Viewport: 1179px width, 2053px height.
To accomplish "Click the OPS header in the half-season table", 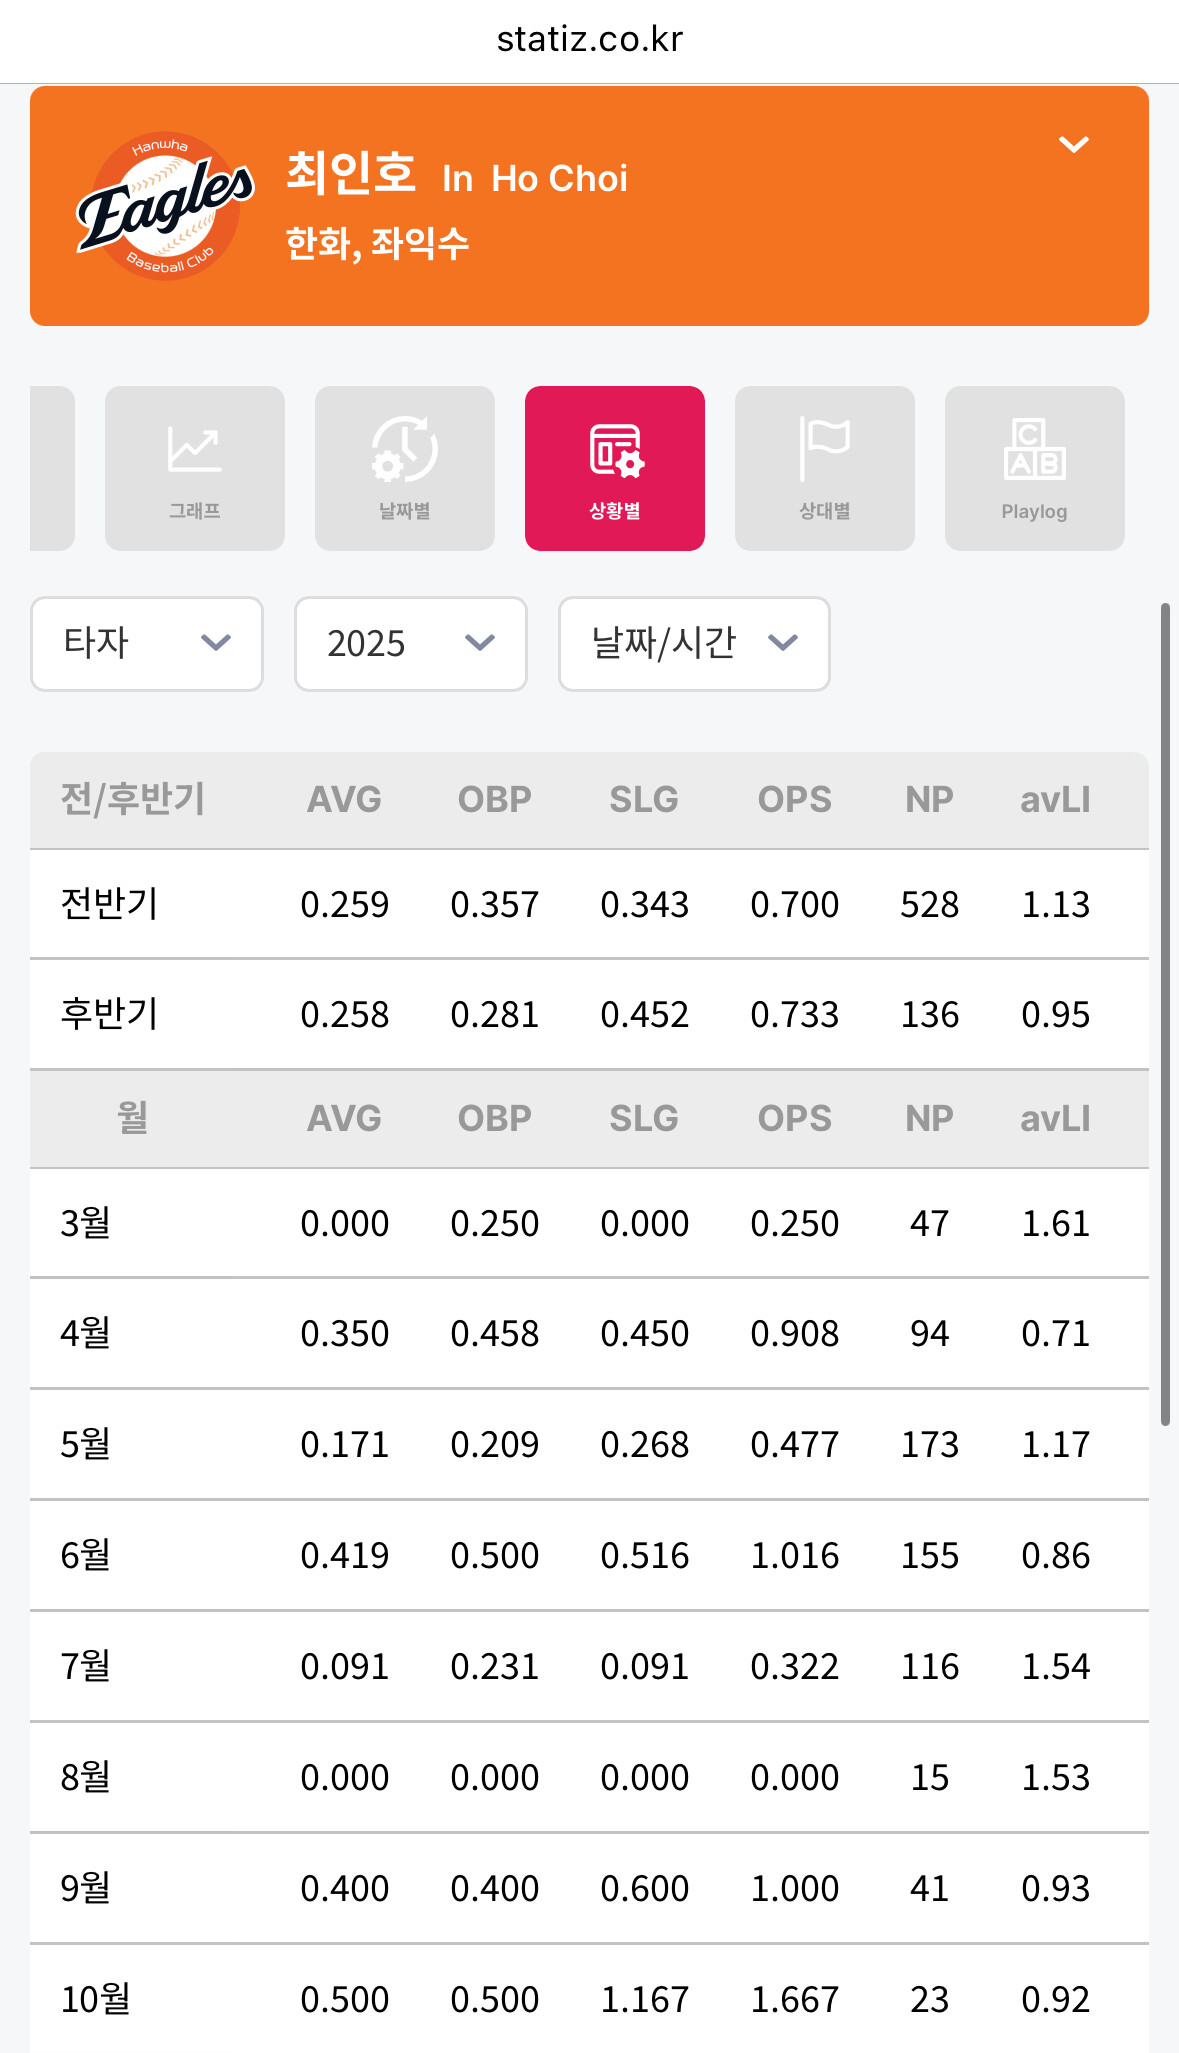I will (794, 800).
